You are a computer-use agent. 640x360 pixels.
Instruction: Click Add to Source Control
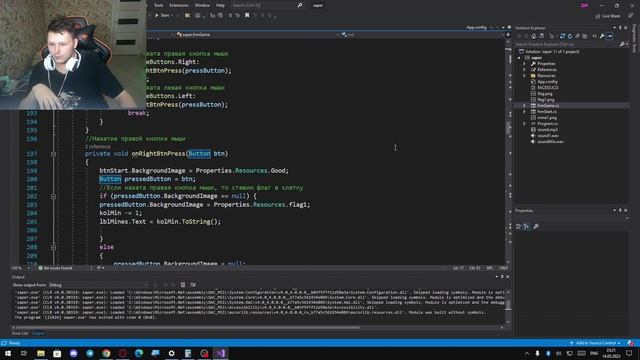point(595,343)
